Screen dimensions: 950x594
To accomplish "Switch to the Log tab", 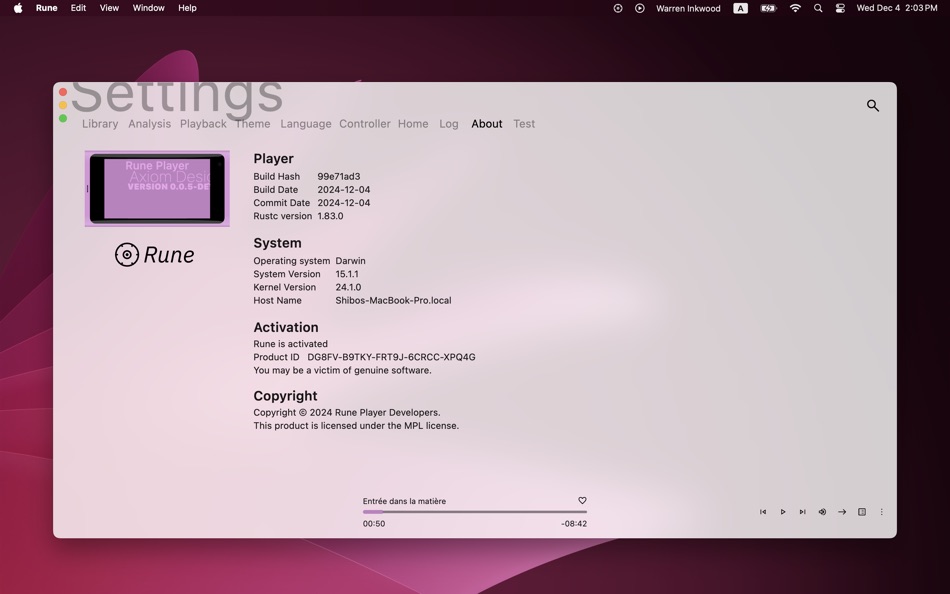I will point(448,123).
